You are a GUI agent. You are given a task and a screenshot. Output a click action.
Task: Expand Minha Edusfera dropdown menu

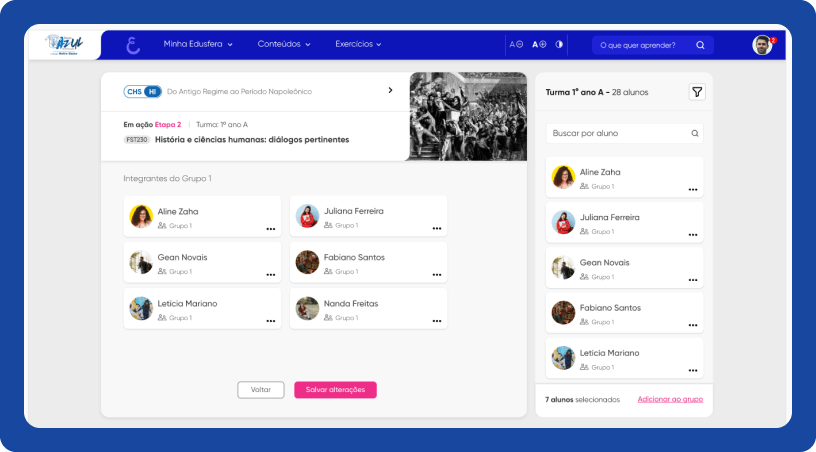198,45
